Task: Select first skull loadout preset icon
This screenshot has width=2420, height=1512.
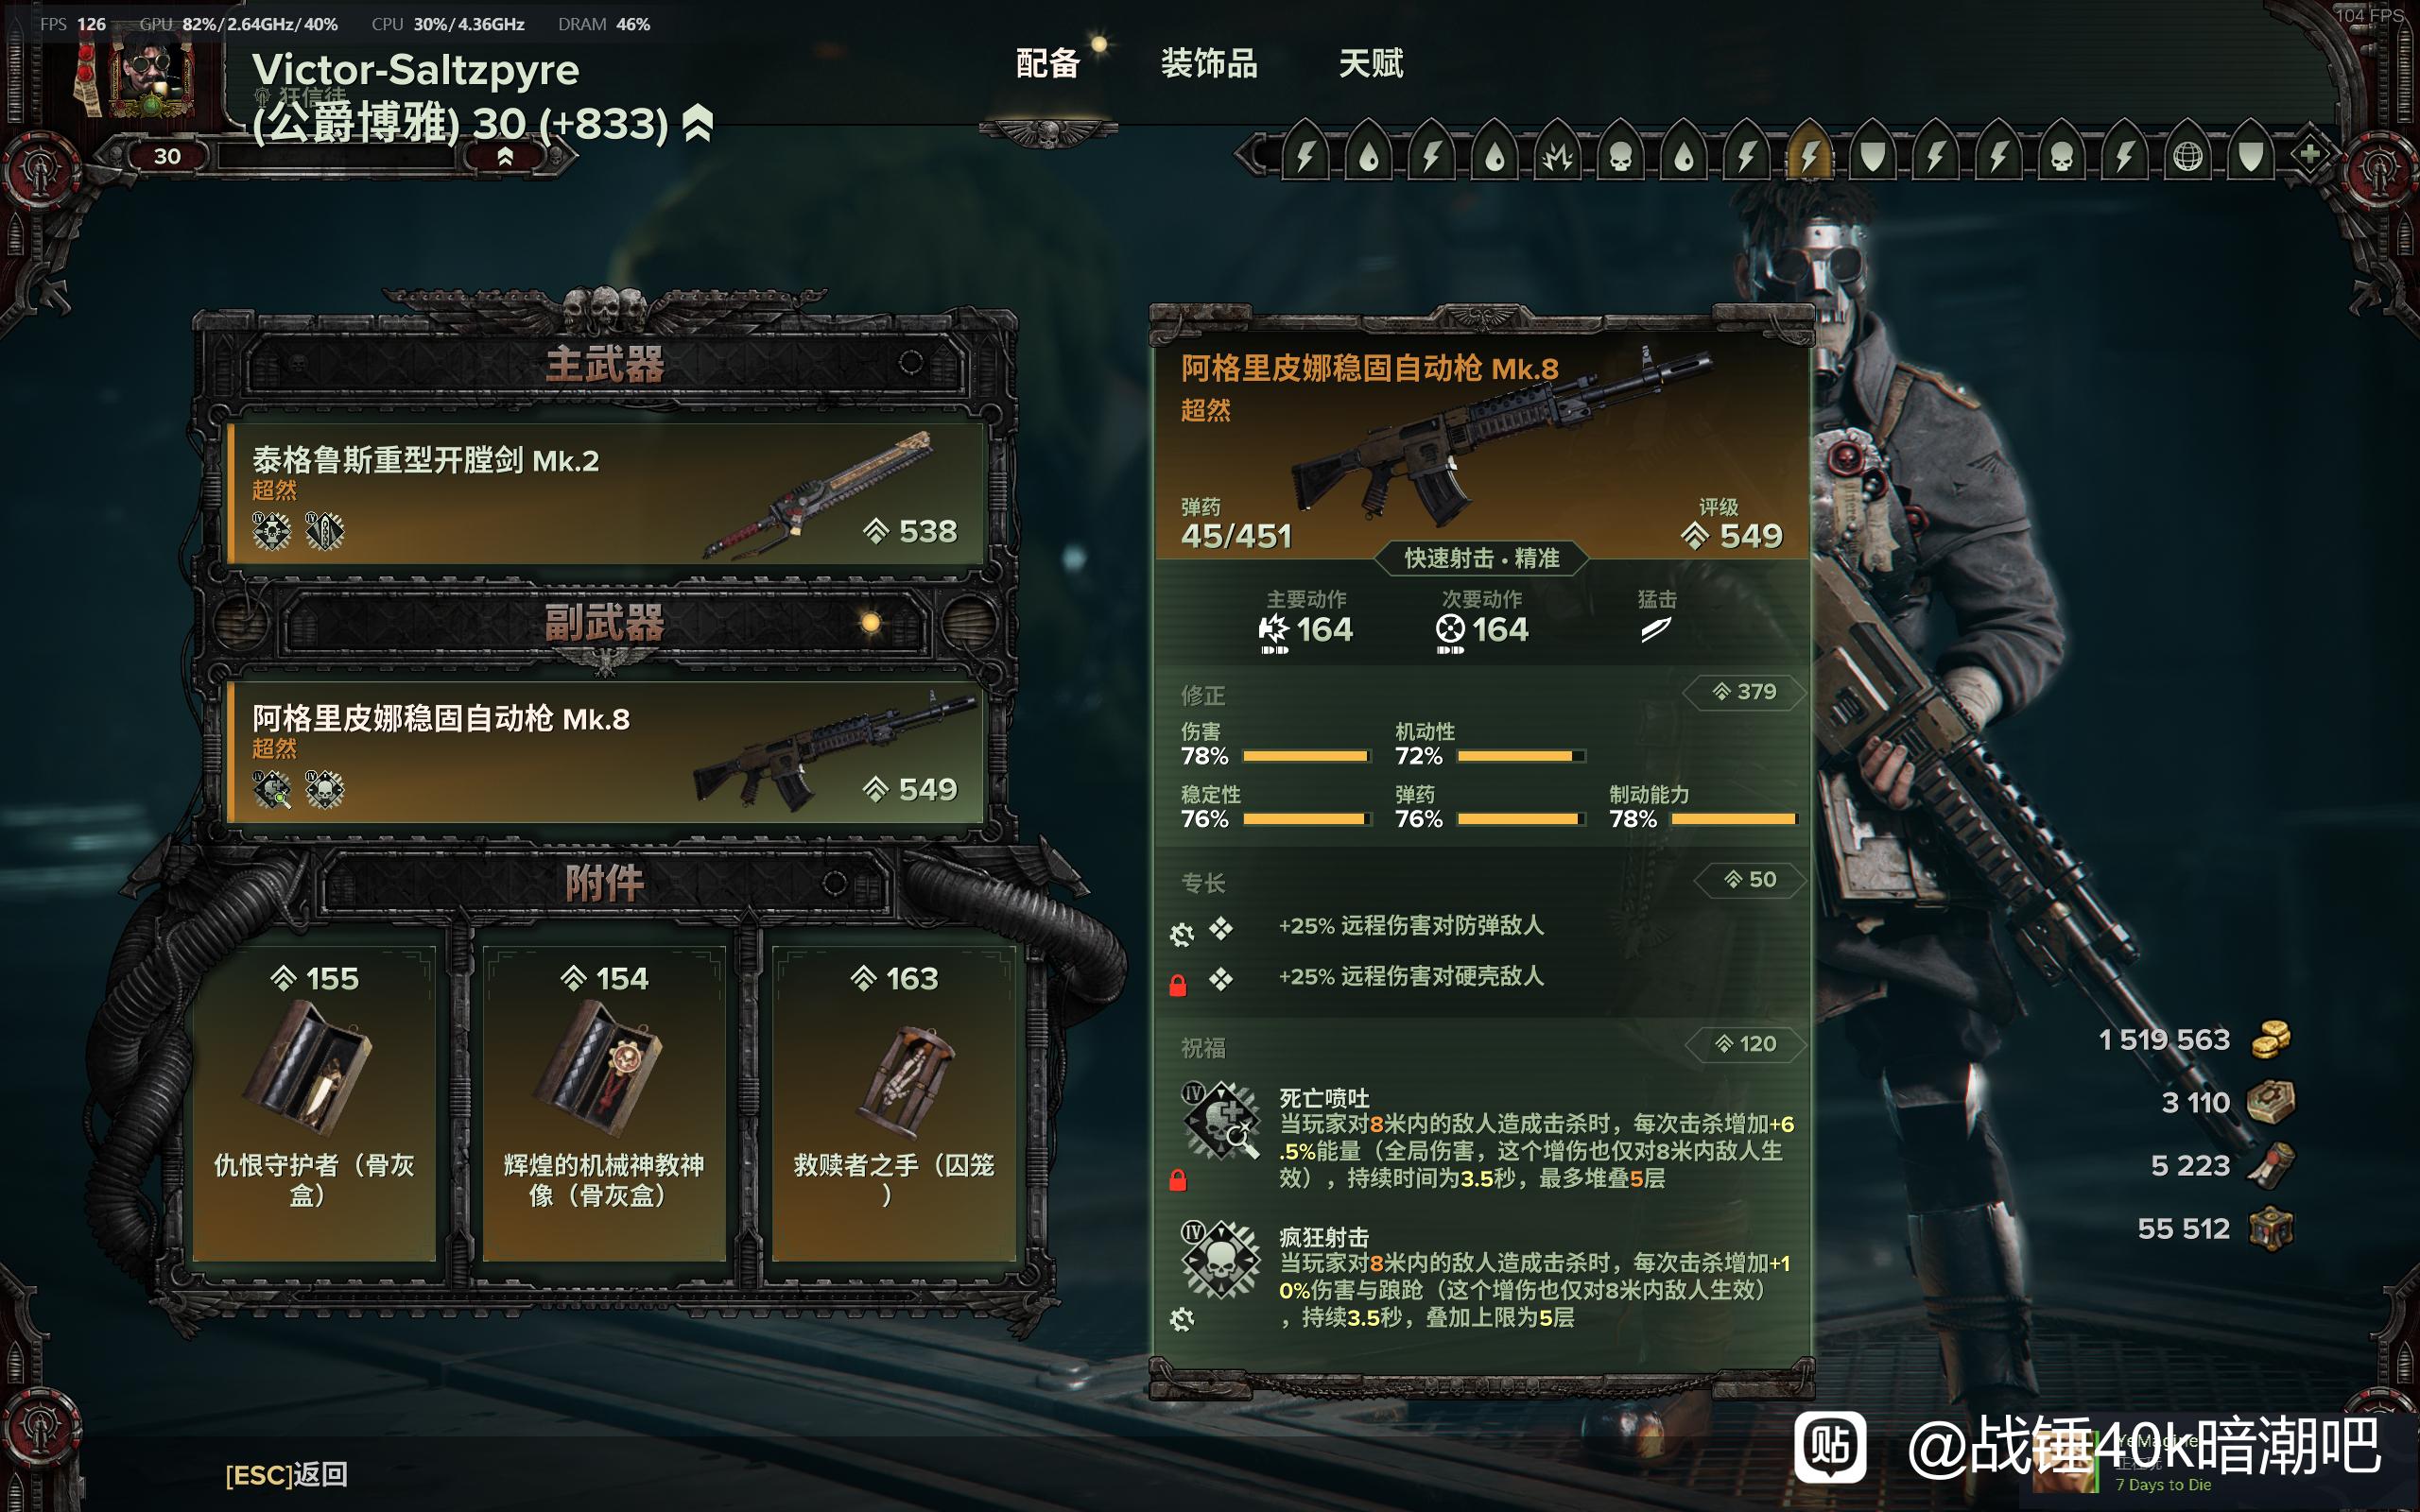Action: click(1620, 156)
